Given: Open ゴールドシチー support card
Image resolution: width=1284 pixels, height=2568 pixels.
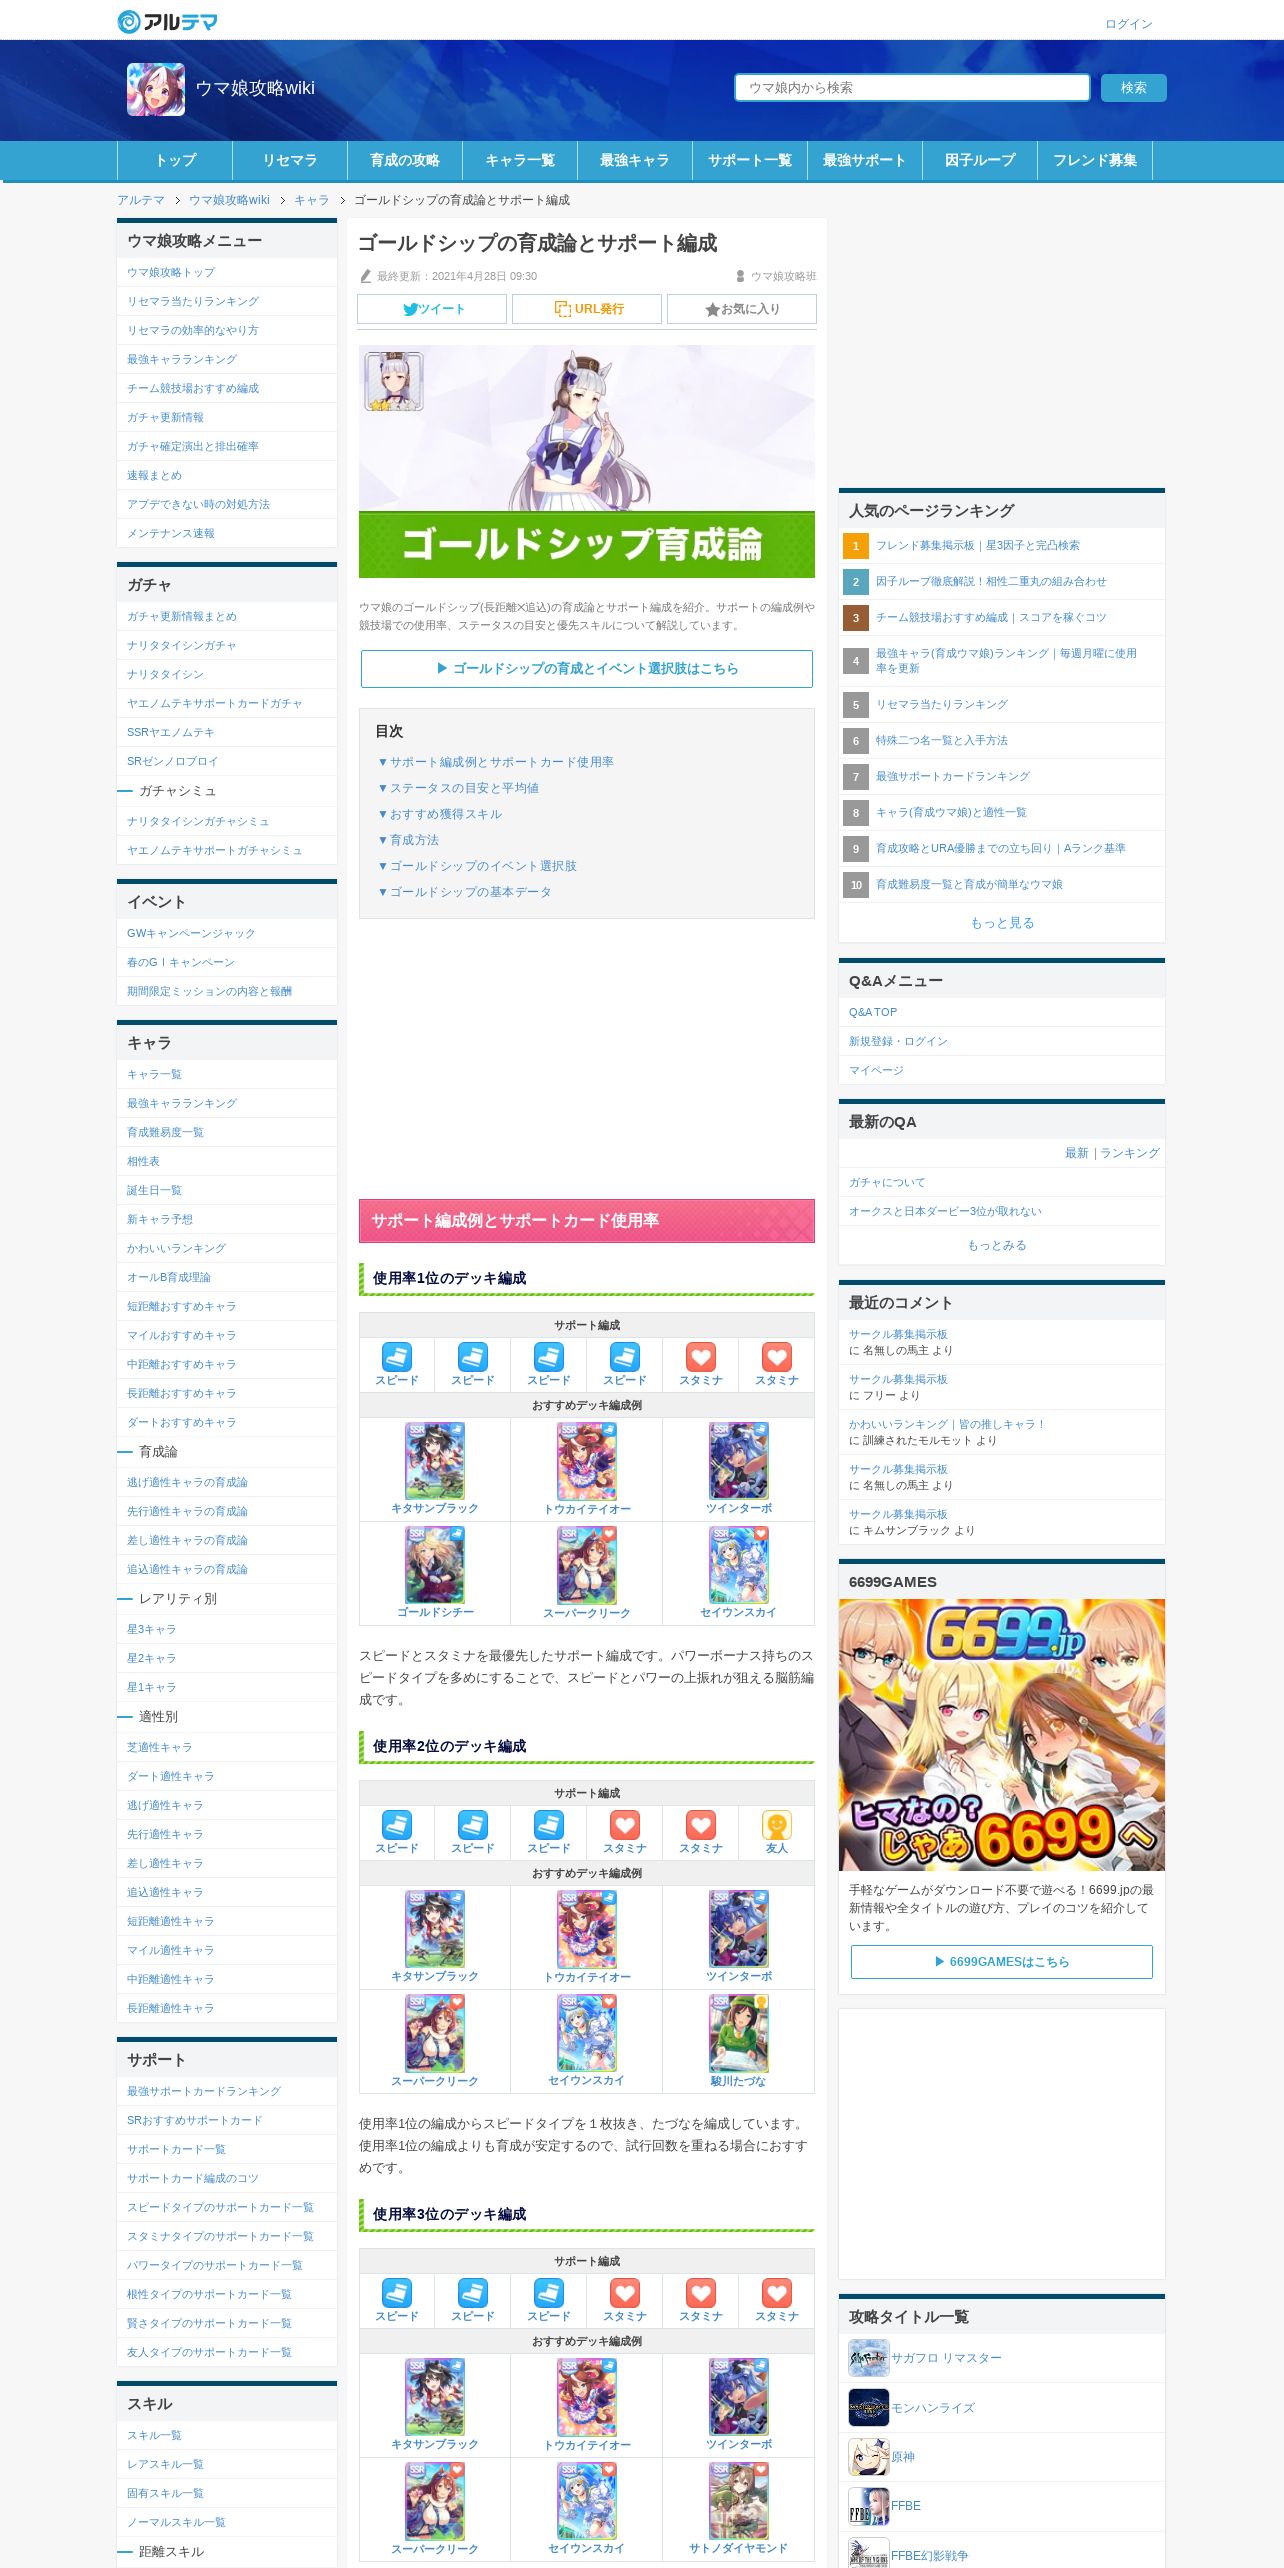Looking at the screenshot, I should (x=435, y=1565).
